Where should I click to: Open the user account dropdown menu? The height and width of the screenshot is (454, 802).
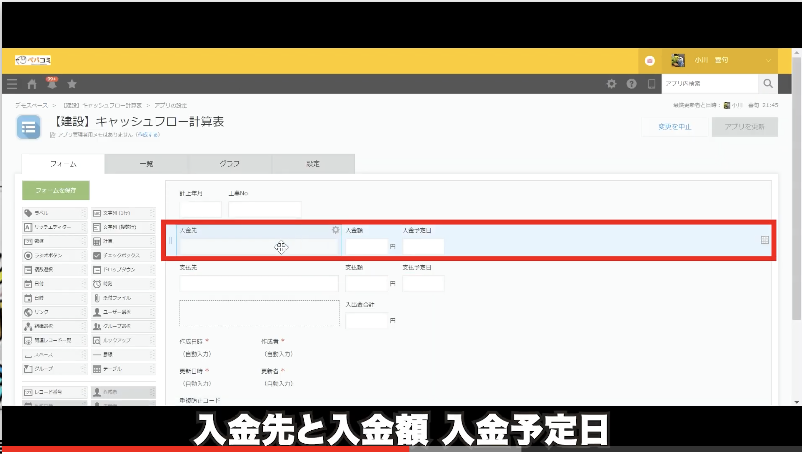(768, 60)
